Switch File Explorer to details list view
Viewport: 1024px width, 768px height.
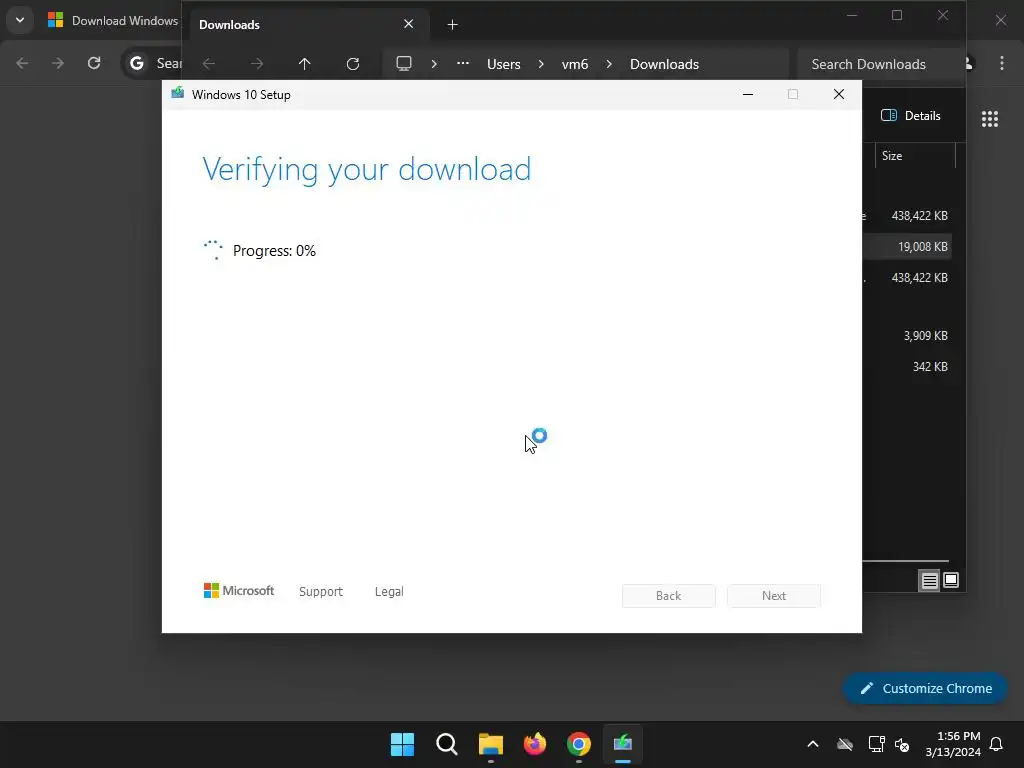tap(929, 580)
